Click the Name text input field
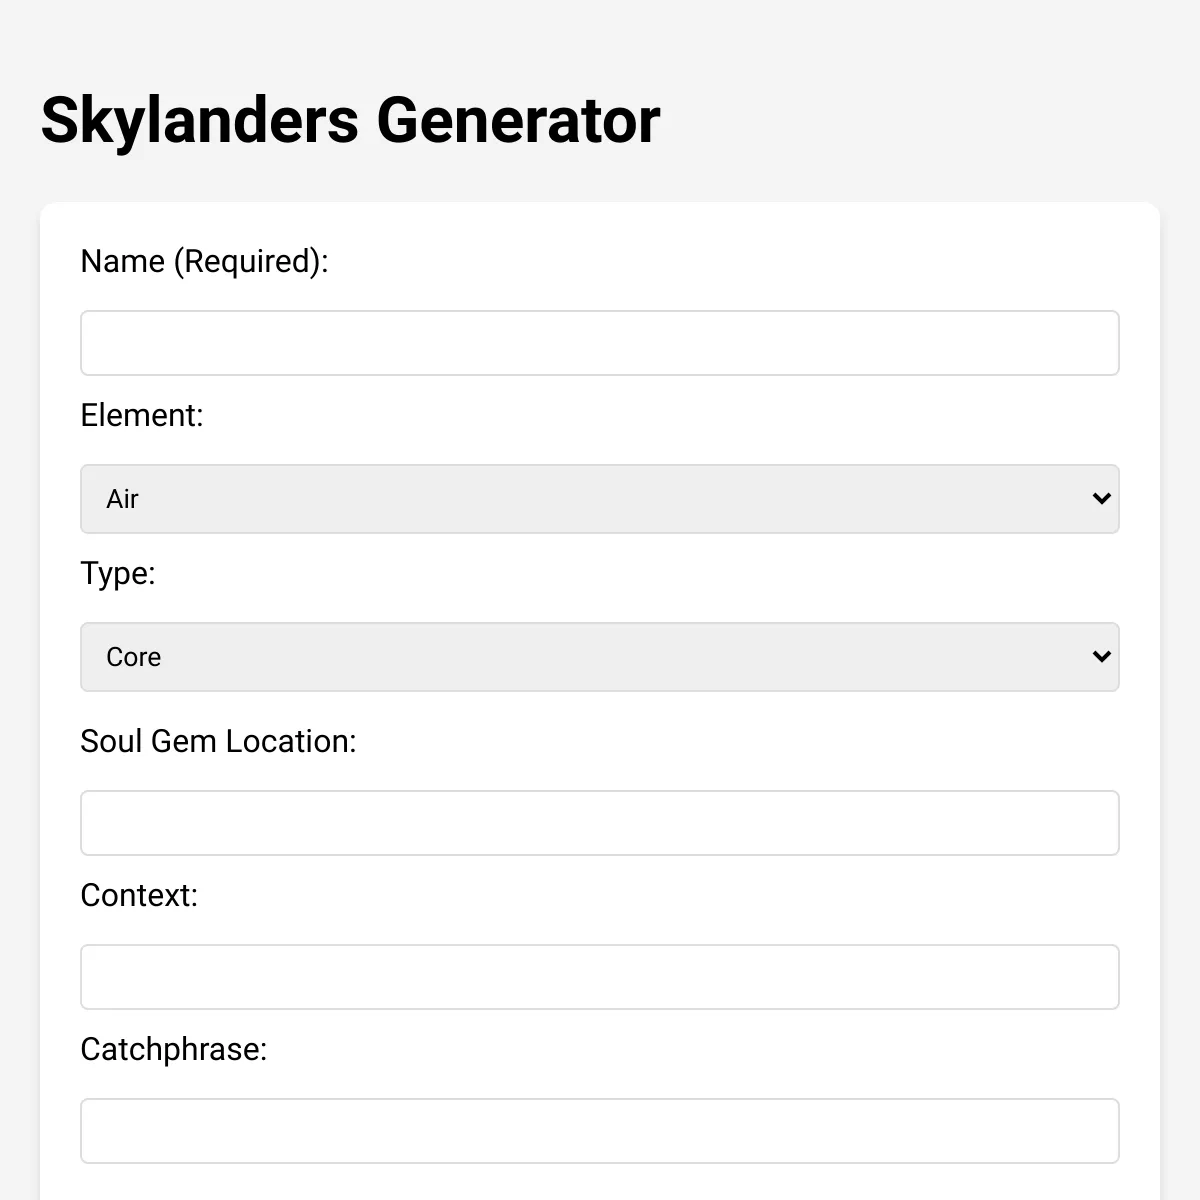Image resolution: width=1200 pixels, height=1200 pixels. pos(600,343)
